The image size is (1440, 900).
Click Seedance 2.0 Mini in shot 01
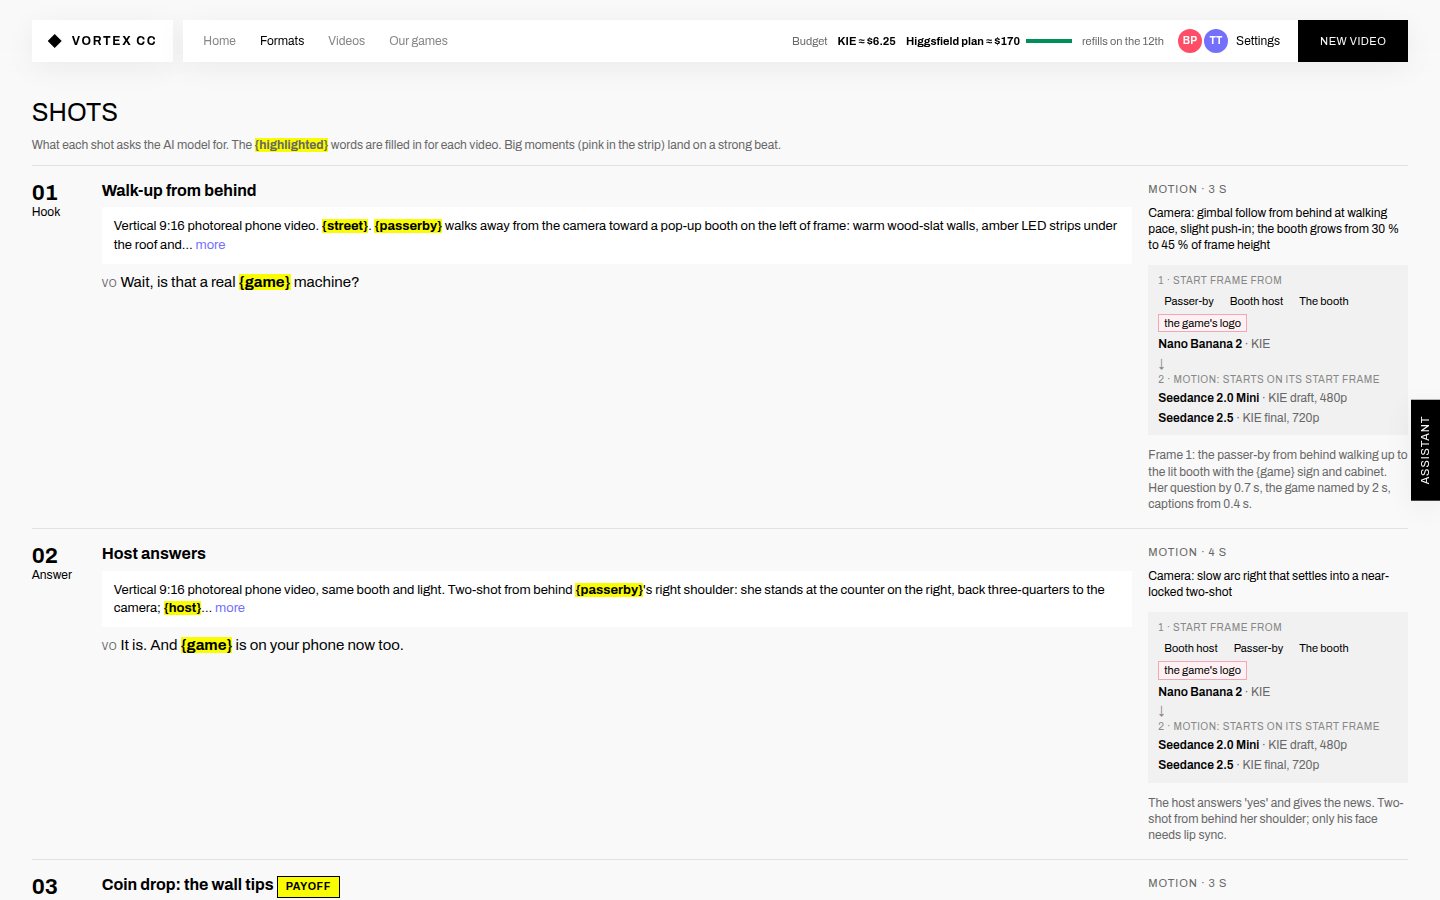point(1208,398)
